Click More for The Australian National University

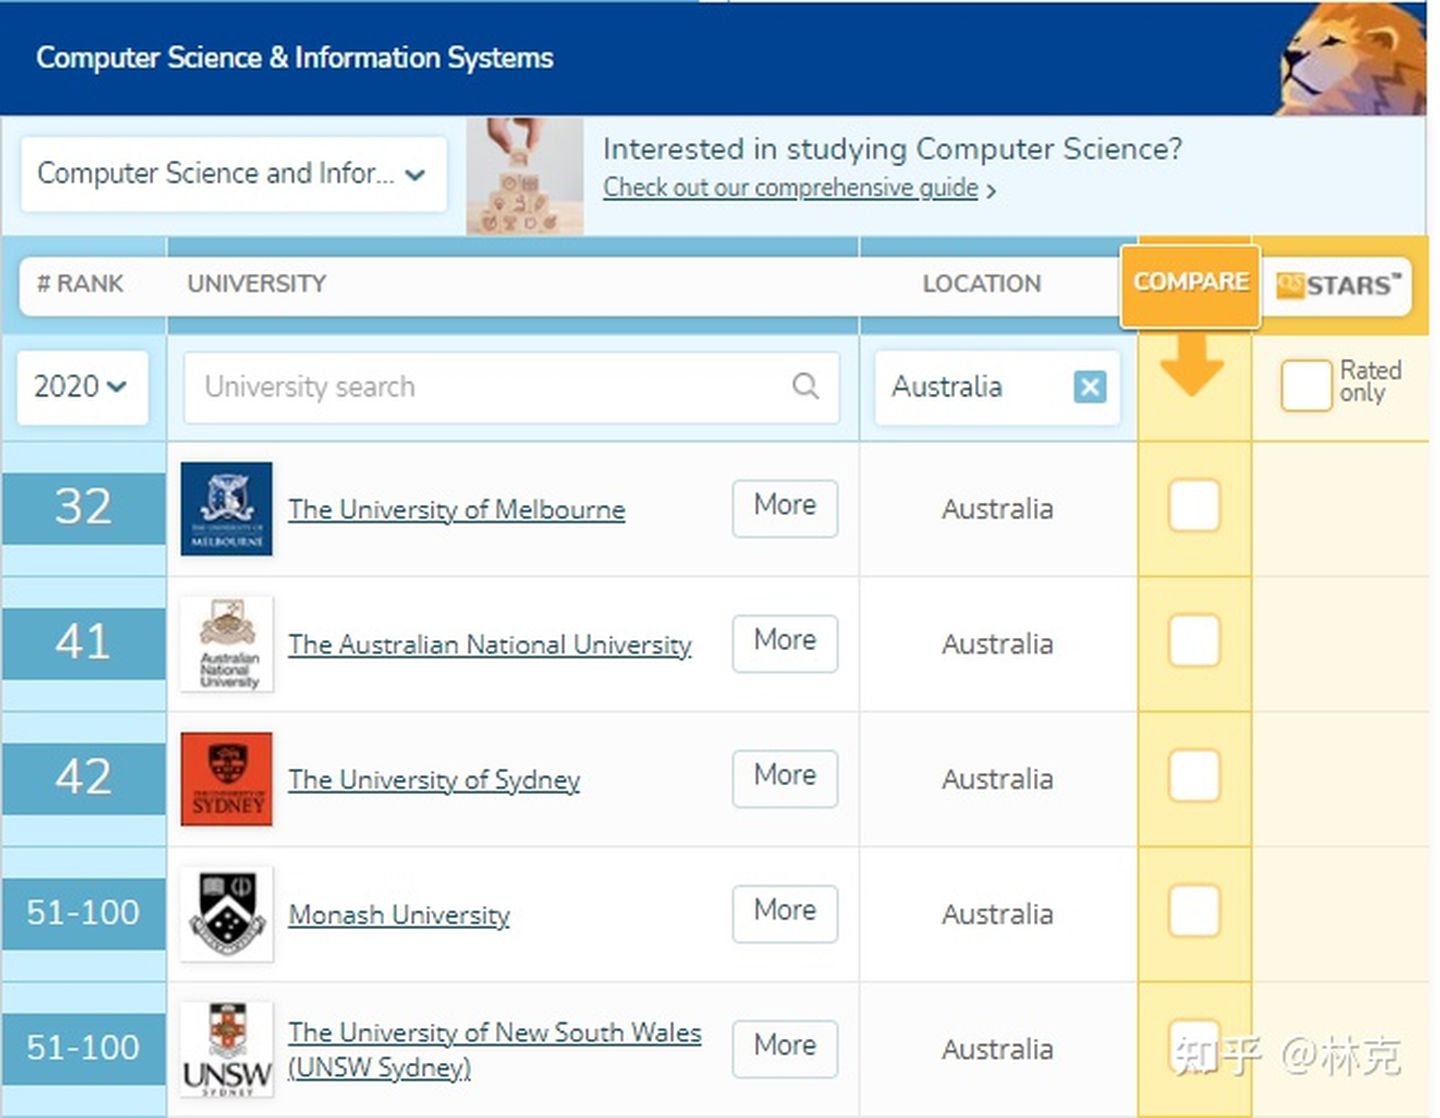[785, 643]
